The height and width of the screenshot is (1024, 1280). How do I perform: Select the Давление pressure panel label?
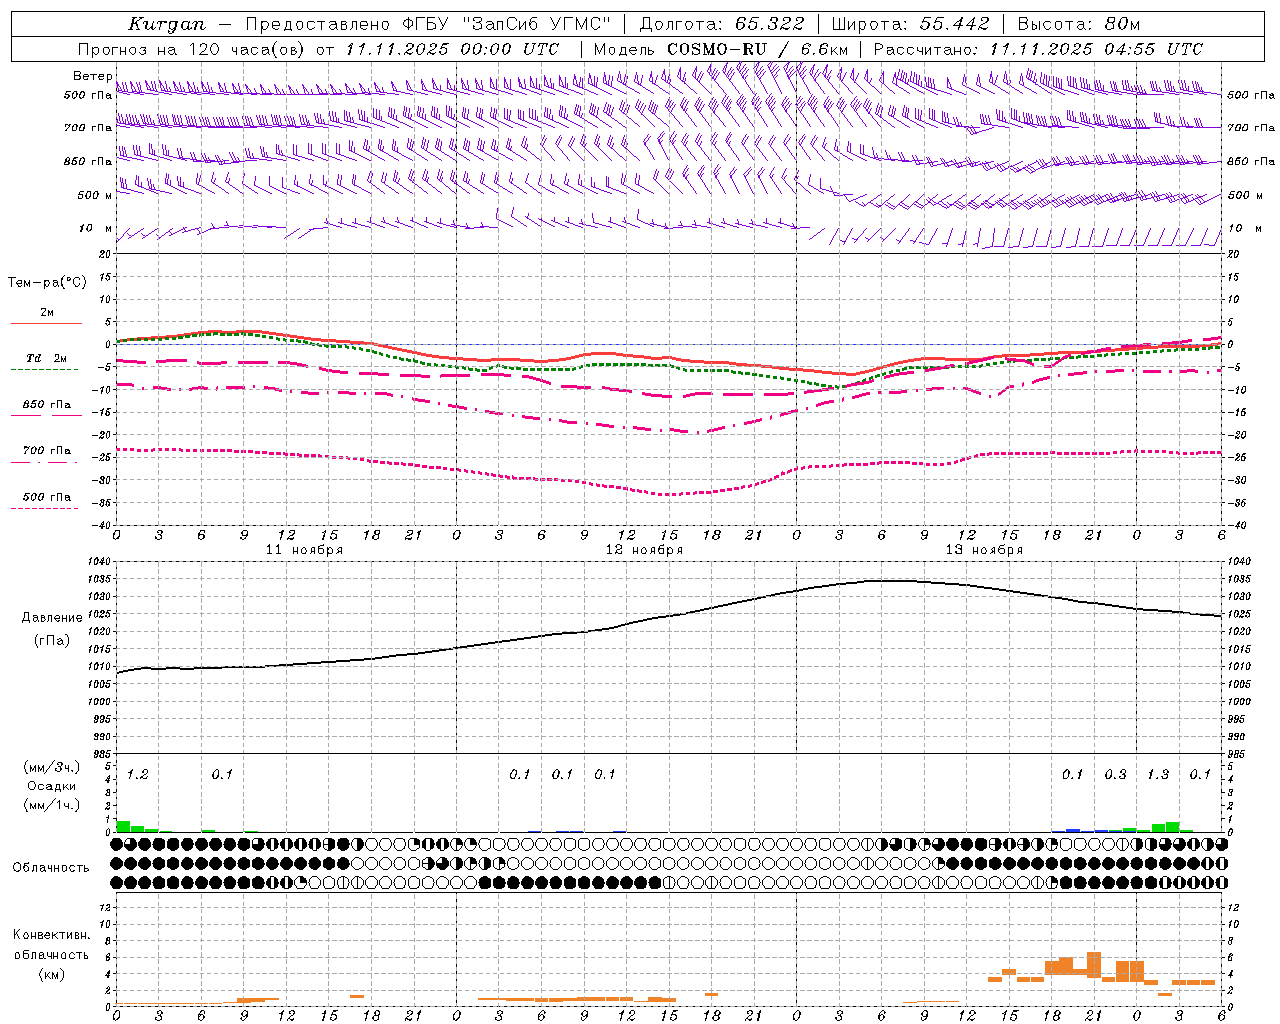point(52,618)
